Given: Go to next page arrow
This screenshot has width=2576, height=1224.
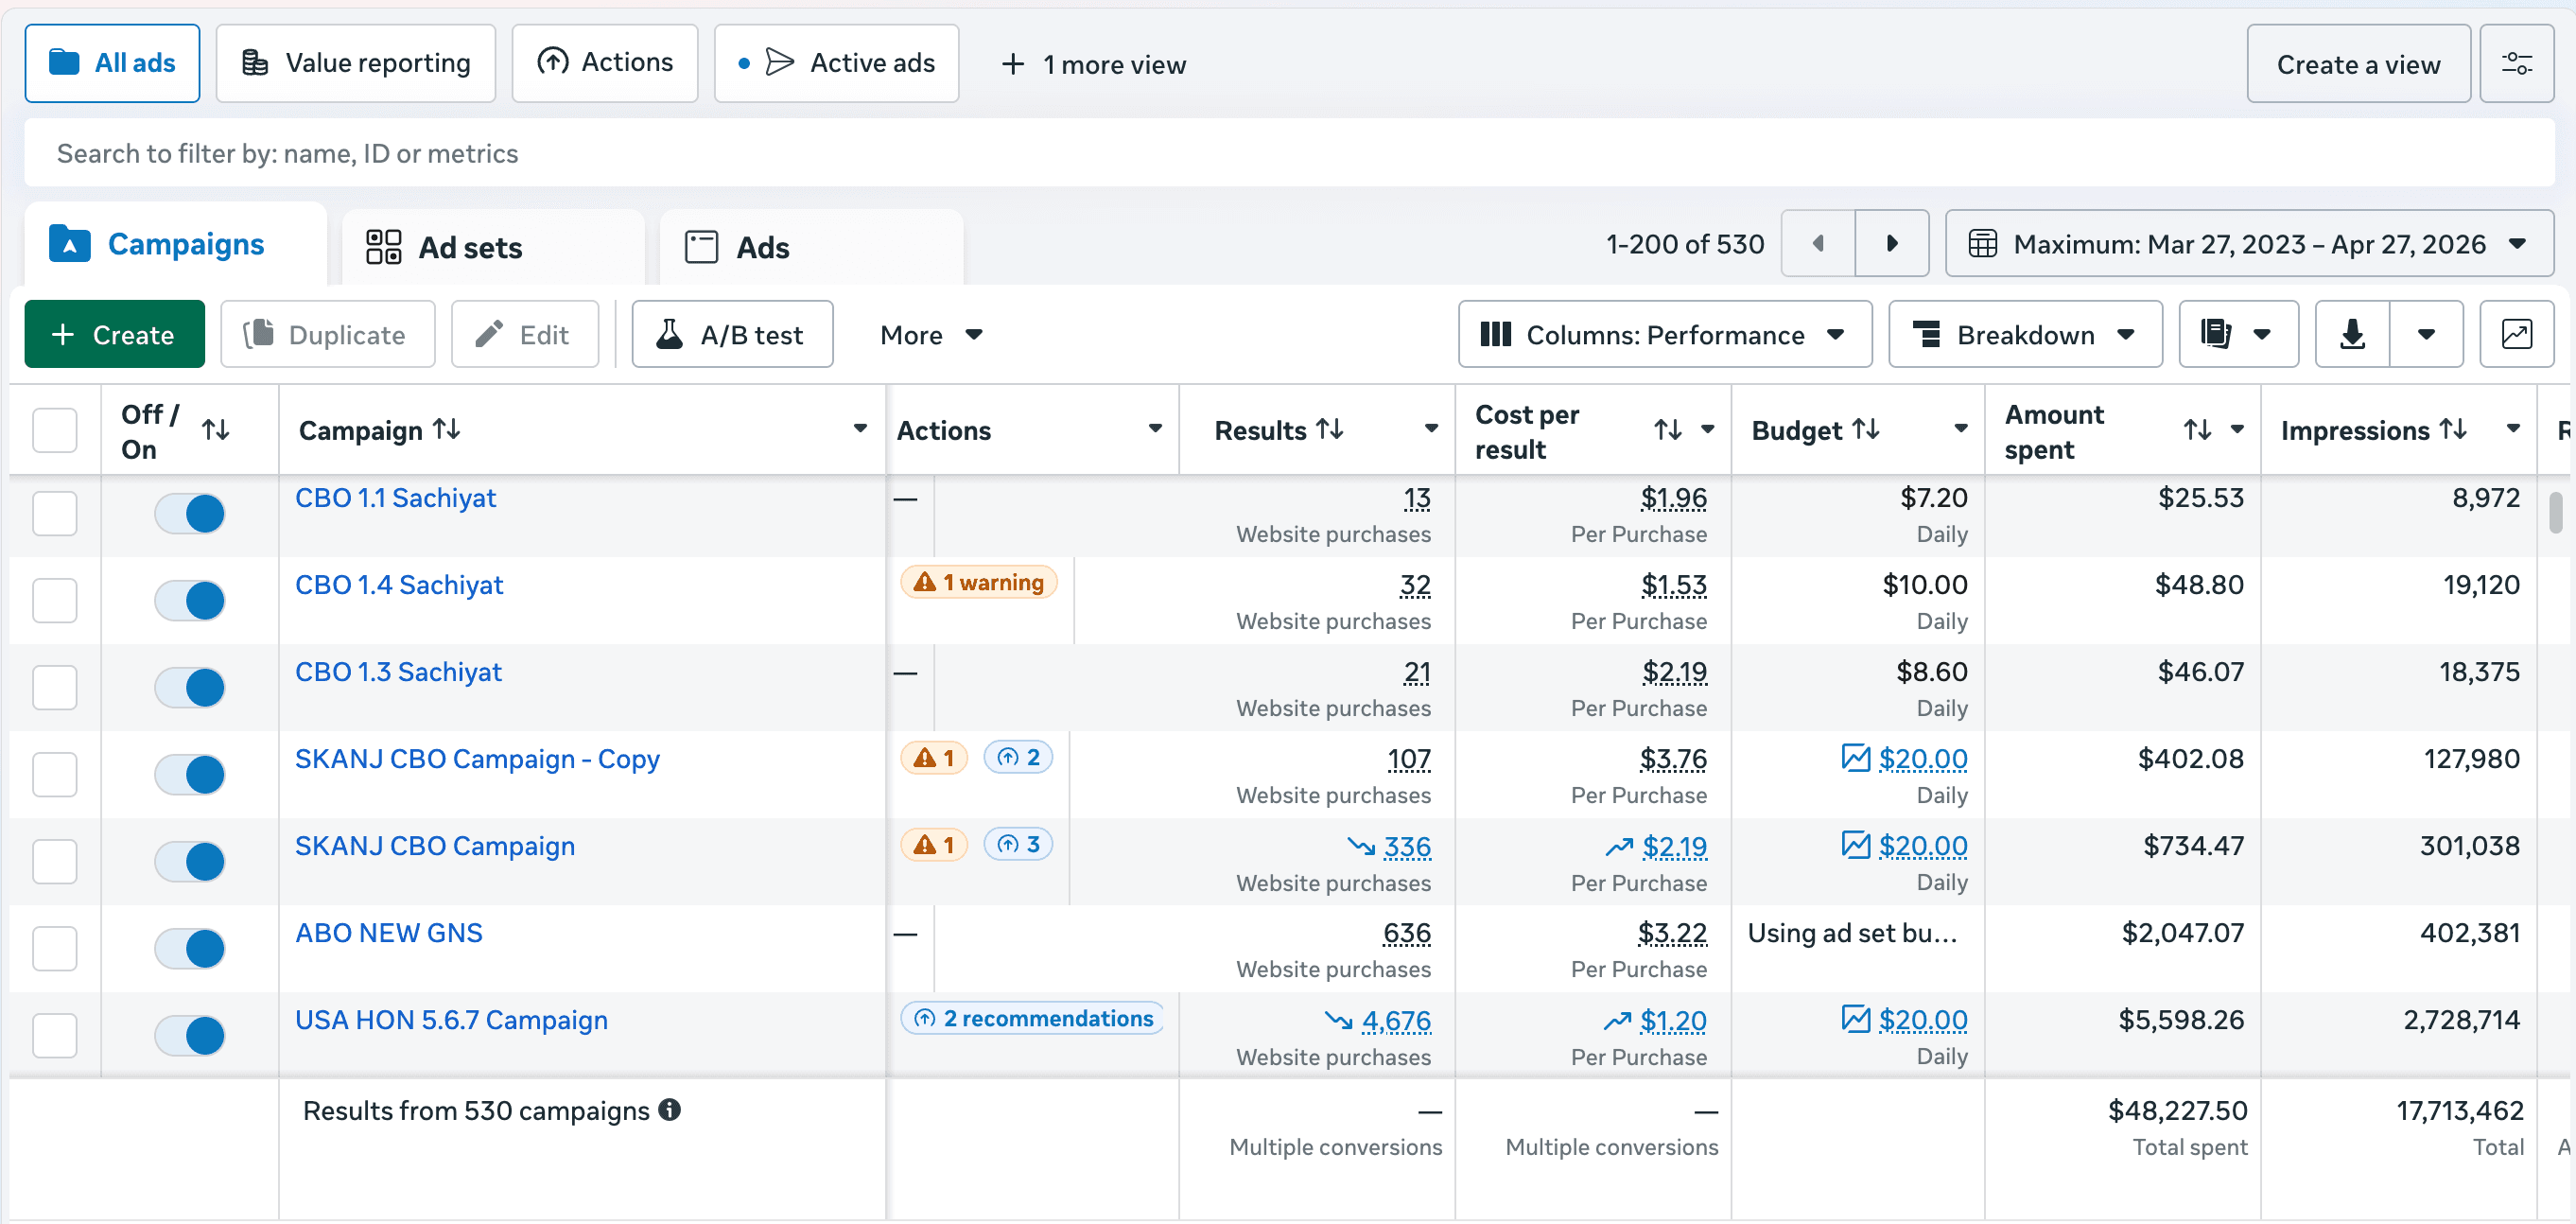Looking at the screenshot, I should [1891, 243].
